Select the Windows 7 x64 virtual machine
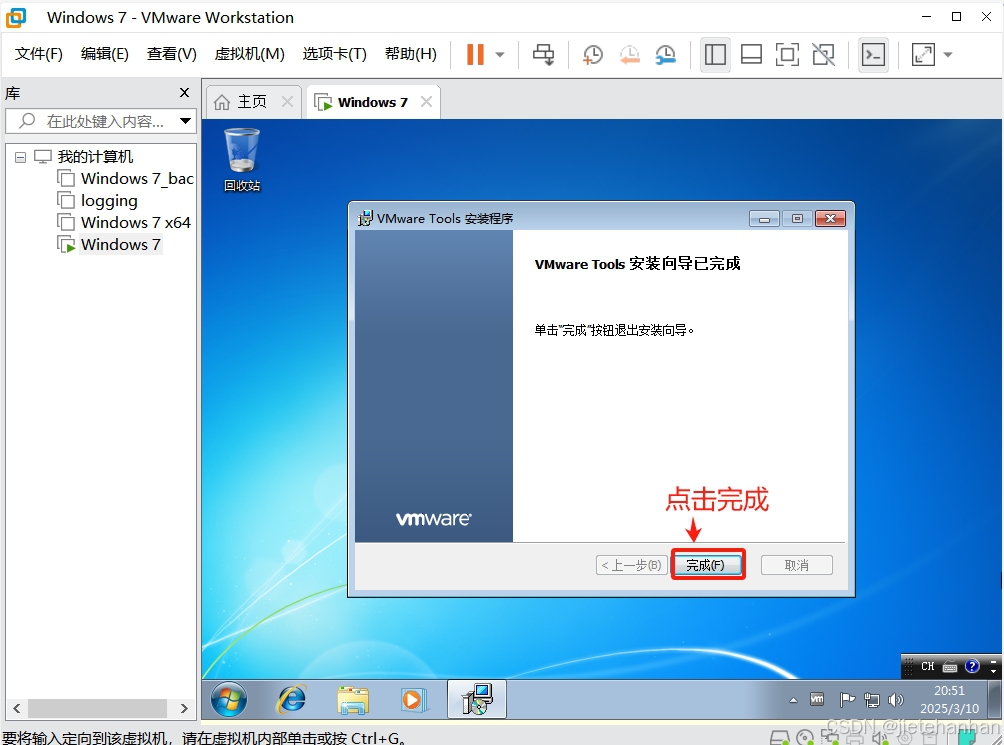 [124, 223]
